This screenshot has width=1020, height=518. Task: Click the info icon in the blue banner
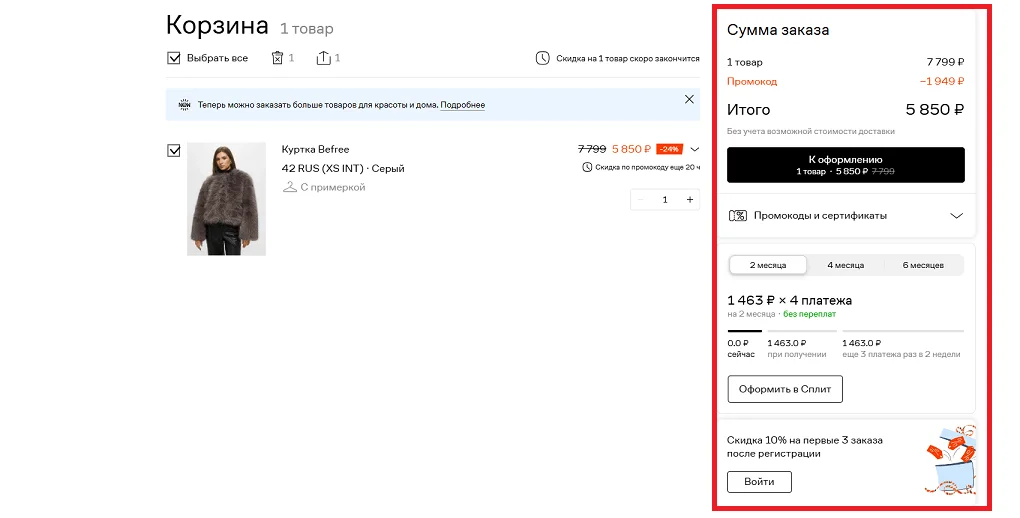click(184, 105)
